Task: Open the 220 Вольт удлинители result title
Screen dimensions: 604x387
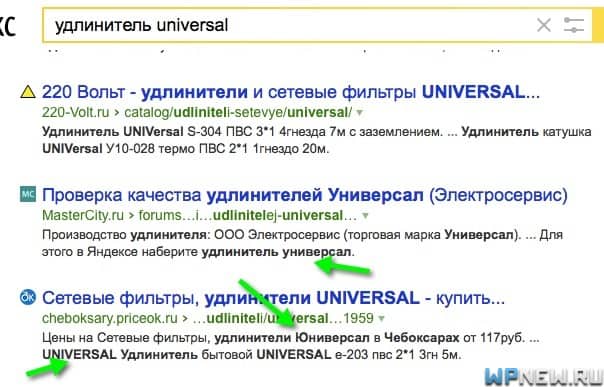Action: (x=291, y=92)
